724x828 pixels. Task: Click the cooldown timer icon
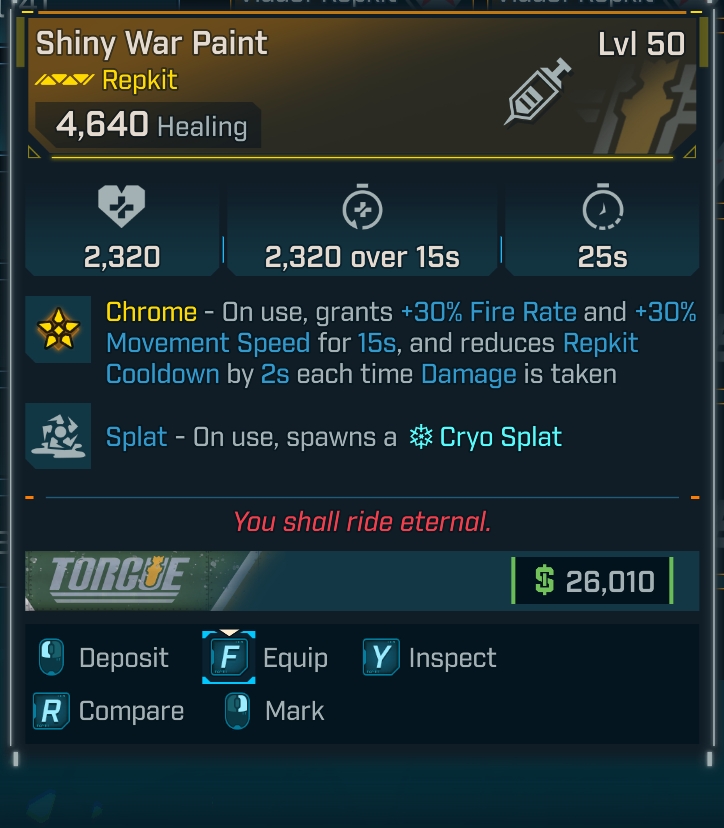pyautogui.click(x=602, y=208)
